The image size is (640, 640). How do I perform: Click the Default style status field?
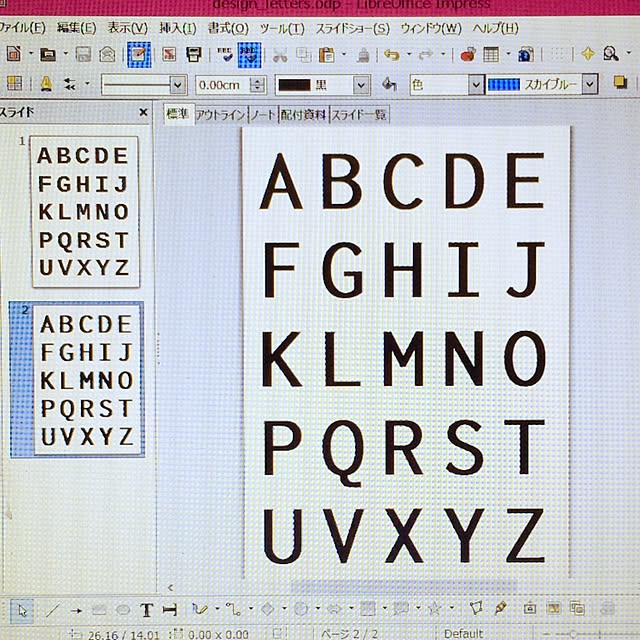463,633
